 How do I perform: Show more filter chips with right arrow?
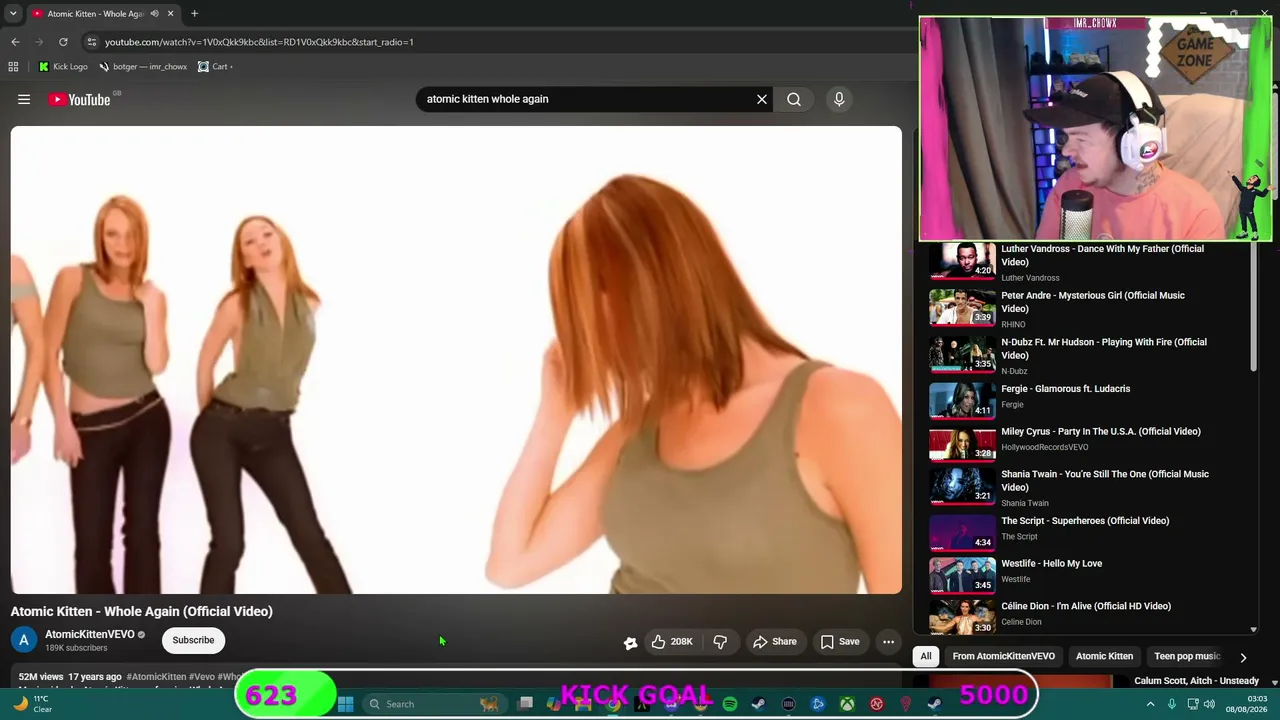[1243, 657]
